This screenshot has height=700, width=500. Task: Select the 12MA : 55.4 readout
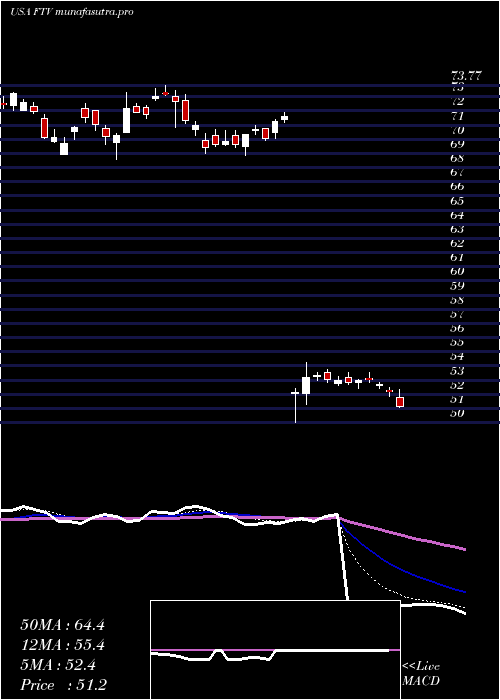62,645
